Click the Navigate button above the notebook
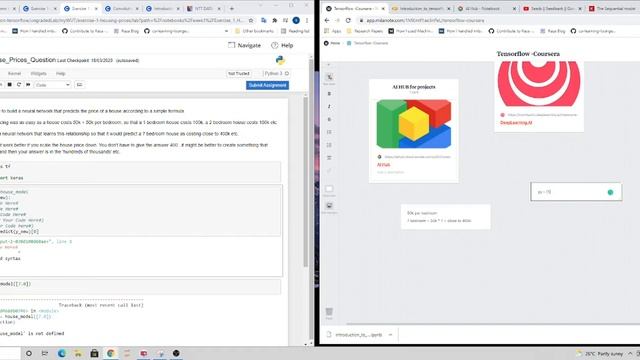Viewport: 640px width, 360px height. pyautogui.click(x=244, y=45)
